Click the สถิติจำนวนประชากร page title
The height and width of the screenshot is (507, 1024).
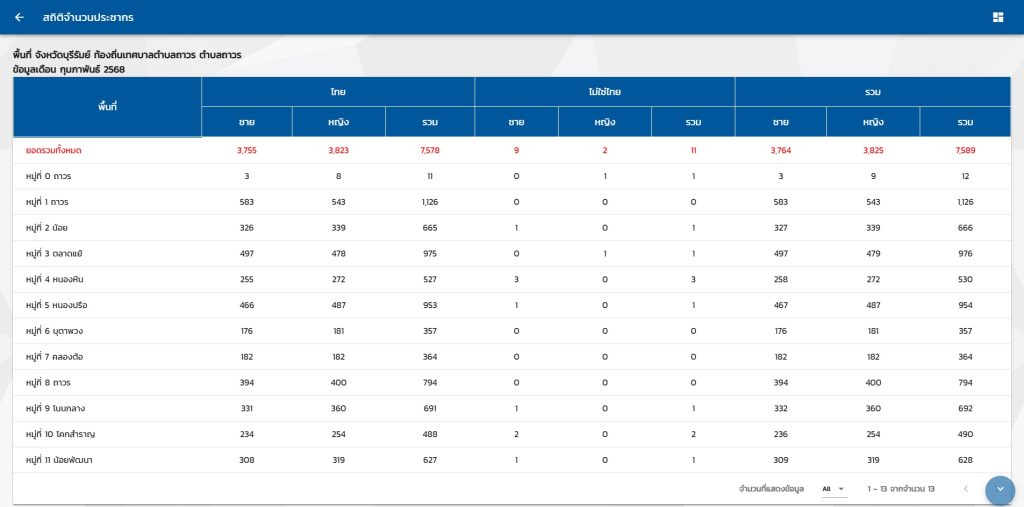(x=88, y=17)
